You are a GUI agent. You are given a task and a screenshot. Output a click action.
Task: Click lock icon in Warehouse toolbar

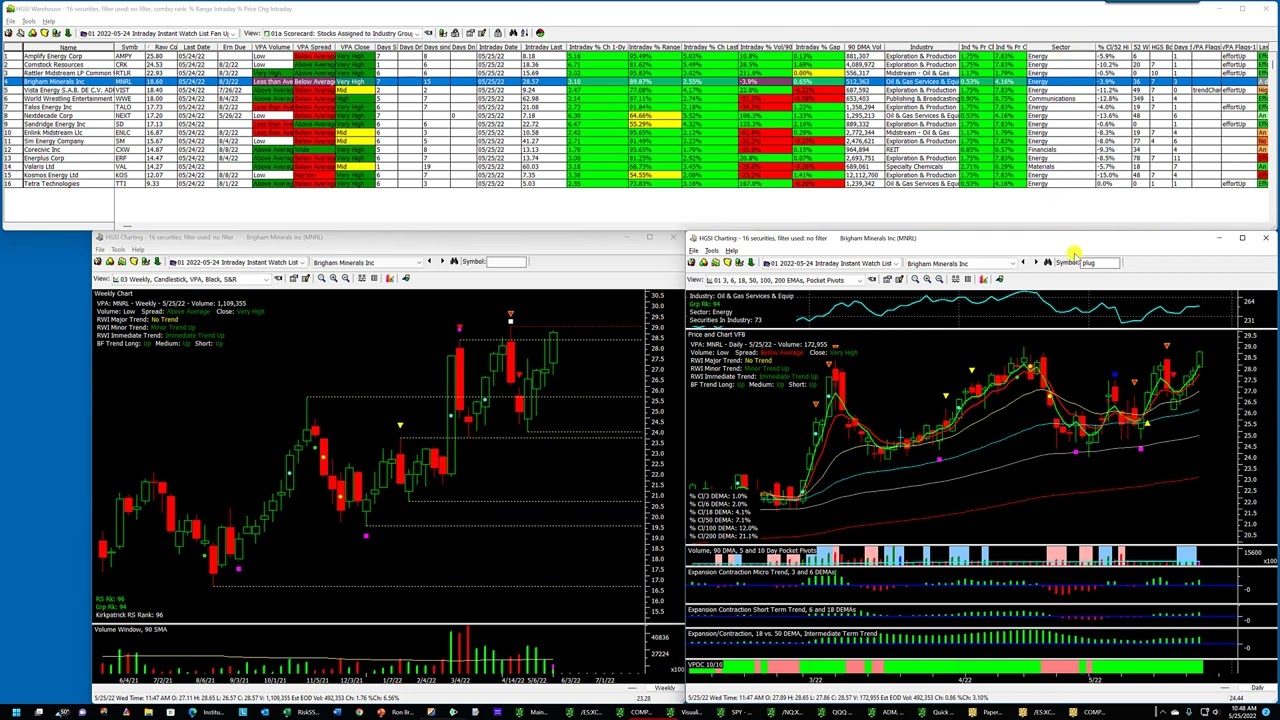(497, 33)
